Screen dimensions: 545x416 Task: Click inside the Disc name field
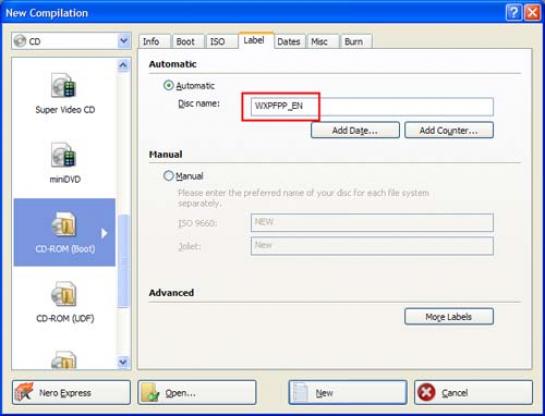pyautogui.click(x=372, y=107)
